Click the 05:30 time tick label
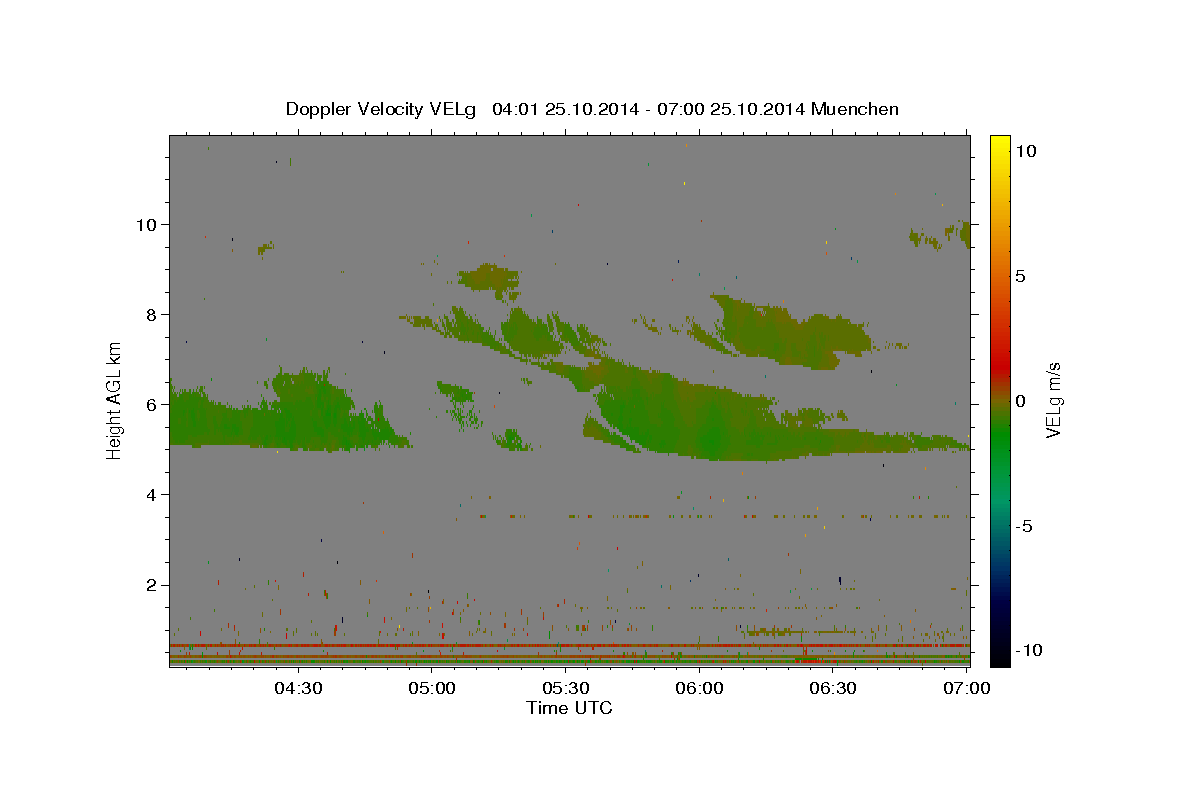Screen dimensions: 1200x800 [x=565, y=689]
